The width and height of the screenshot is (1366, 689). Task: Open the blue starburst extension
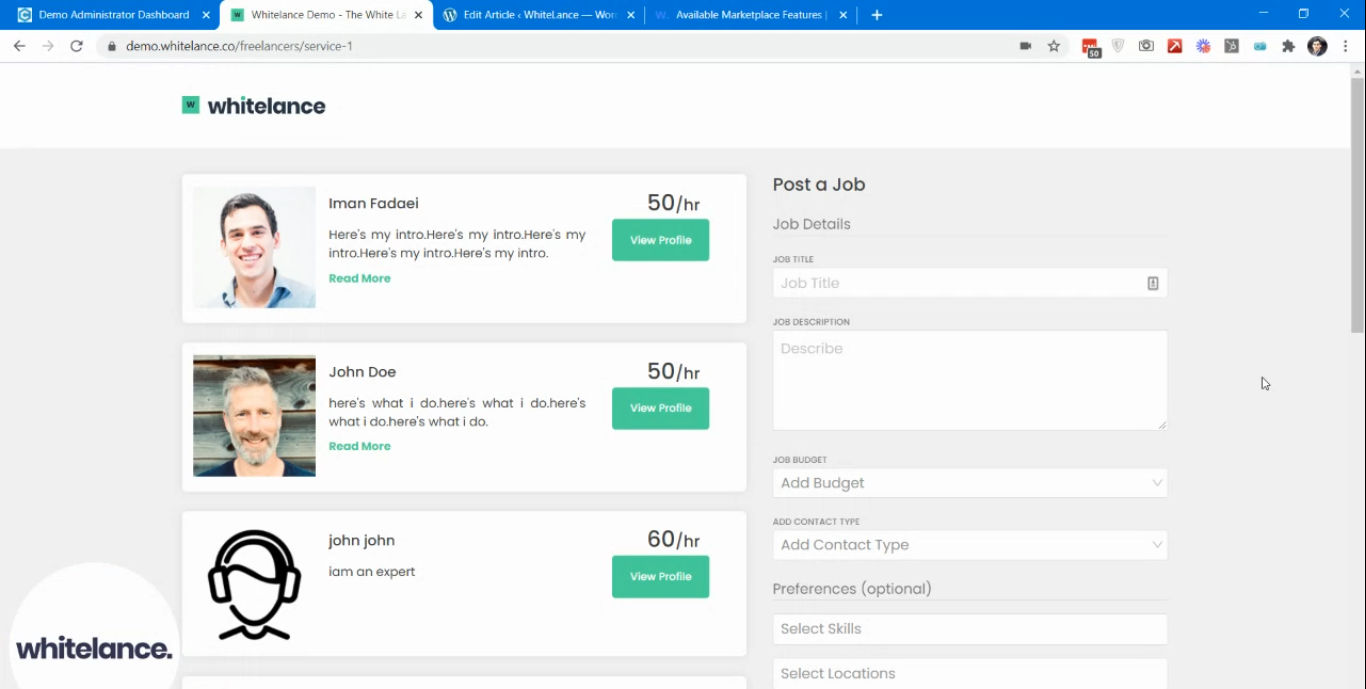click(1203, 46)
